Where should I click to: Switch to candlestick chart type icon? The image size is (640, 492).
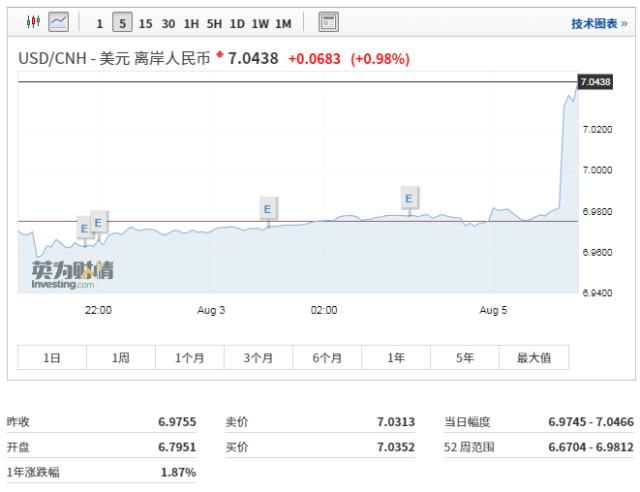(x=33, y=22)
